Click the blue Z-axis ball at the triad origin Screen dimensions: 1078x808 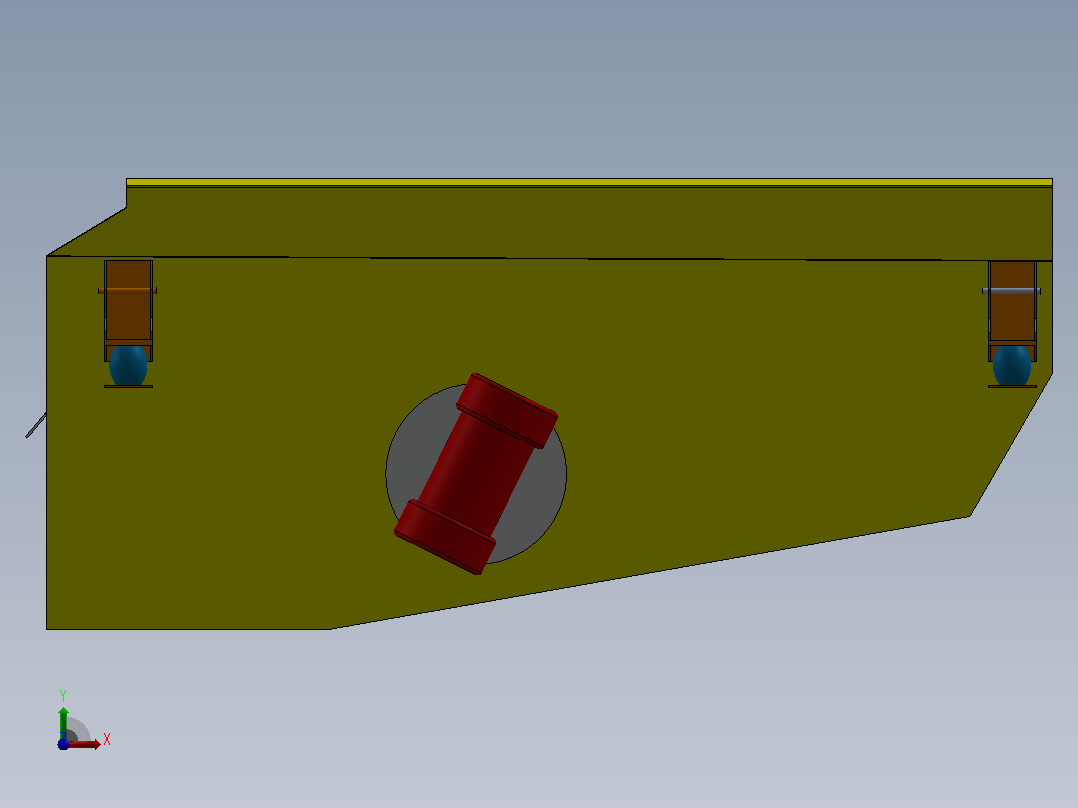pos(63,744)
